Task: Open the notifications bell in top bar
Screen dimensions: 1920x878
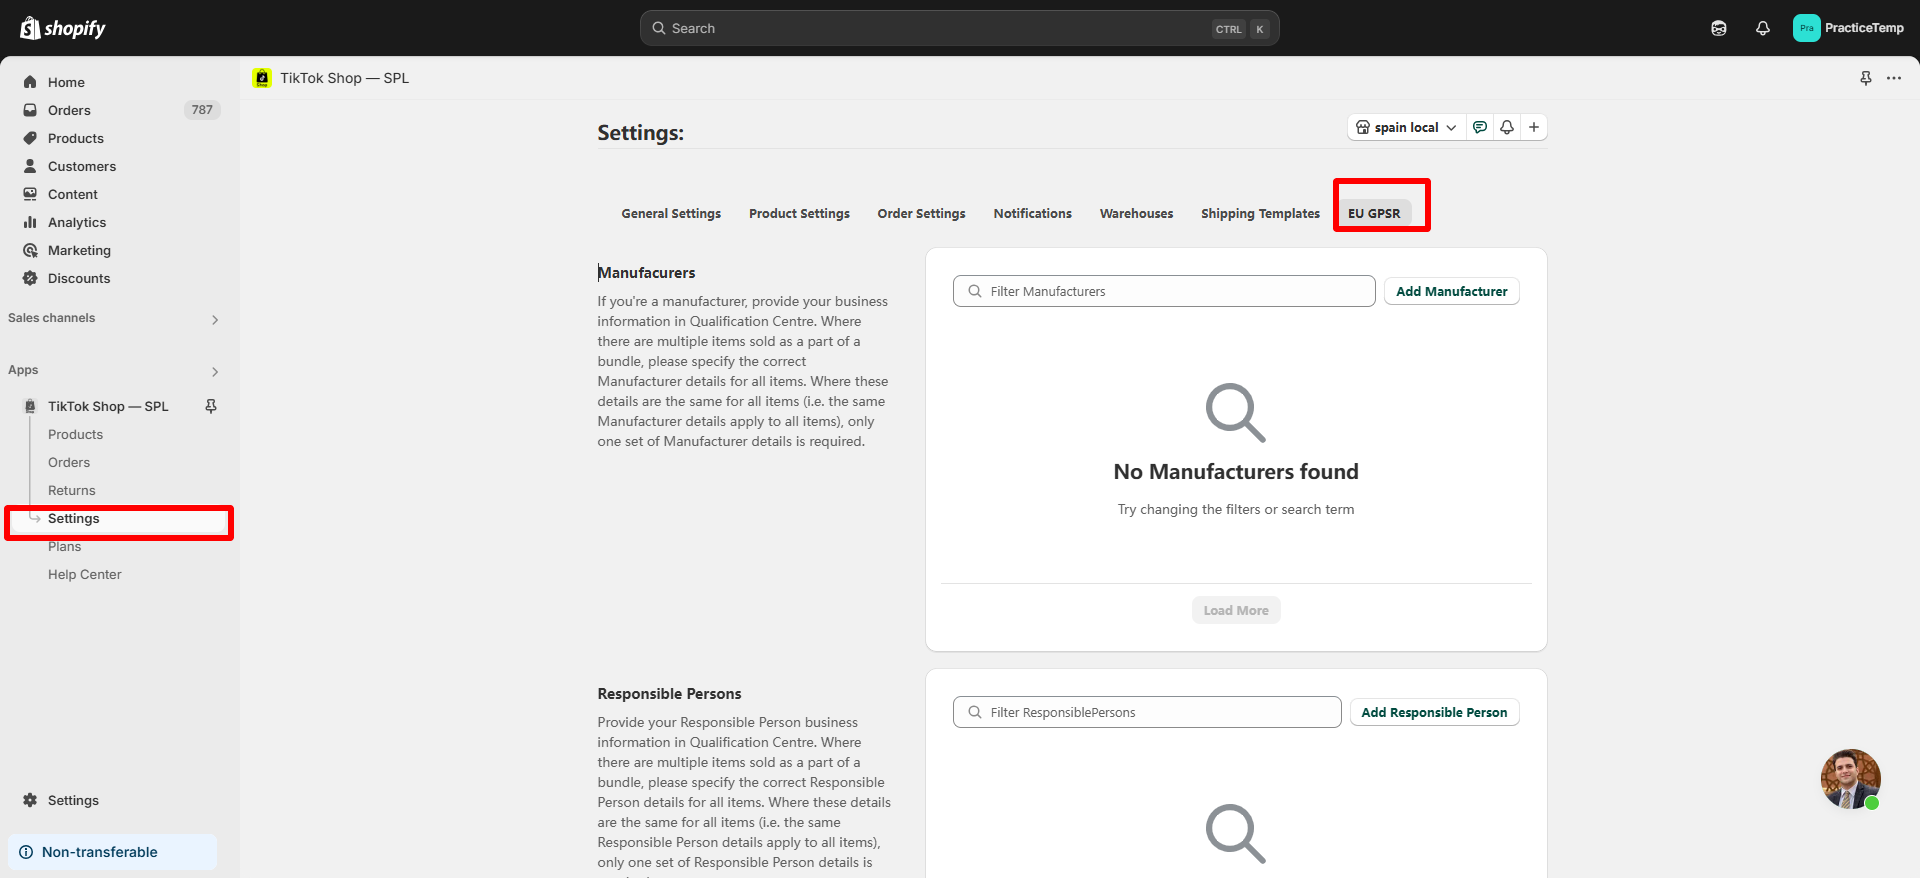Action: tap(1762, 28)
